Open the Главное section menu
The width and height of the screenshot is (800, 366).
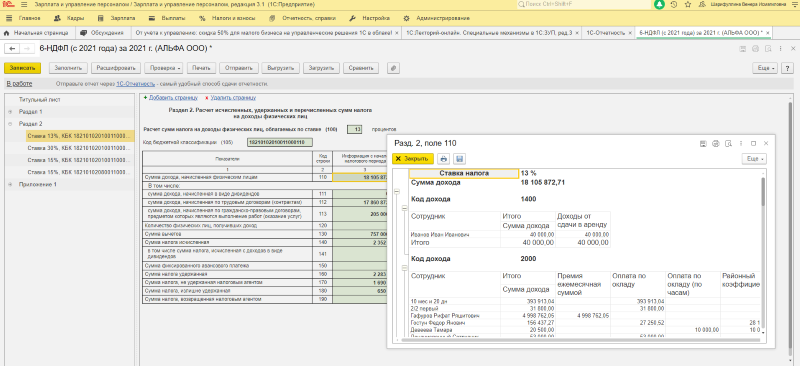(x=24, y=18)
